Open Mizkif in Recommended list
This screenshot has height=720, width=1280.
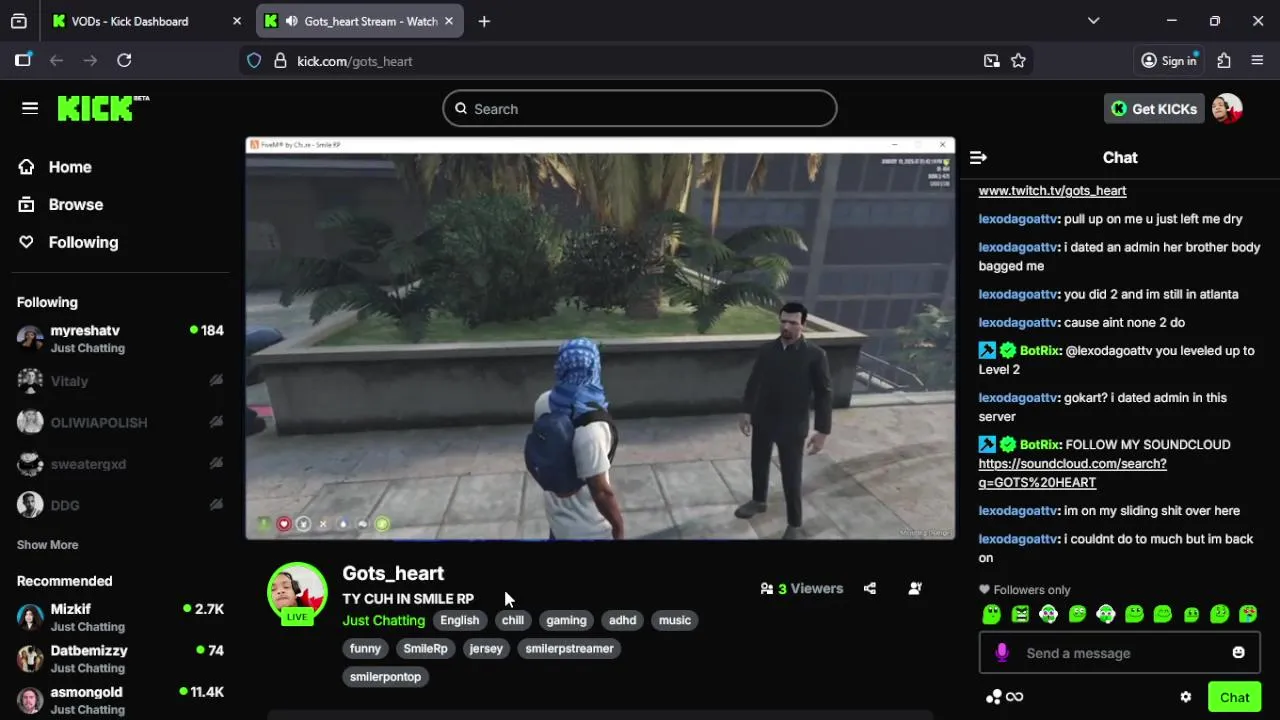tap(120, 617)
